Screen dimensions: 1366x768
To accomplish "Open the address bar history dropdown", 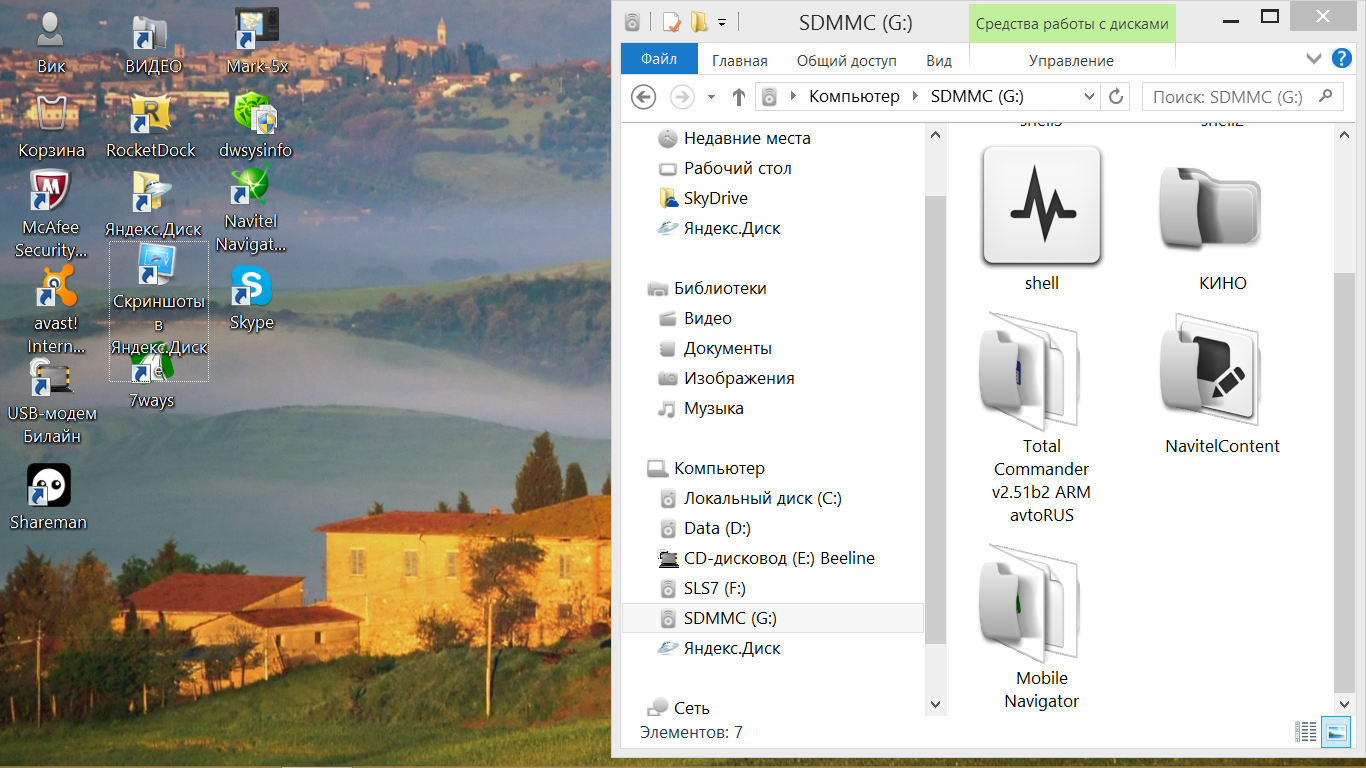I will (x=1090, y=97).
